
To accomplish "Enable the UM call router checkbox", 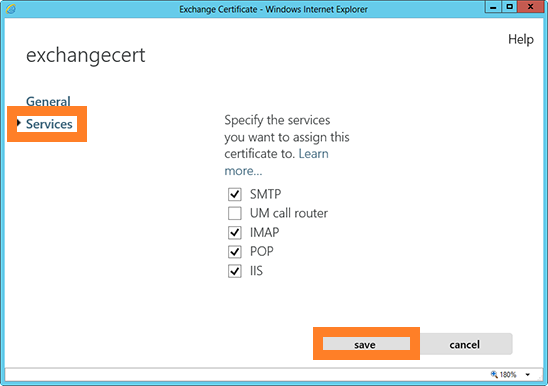I will coord(235,213).
